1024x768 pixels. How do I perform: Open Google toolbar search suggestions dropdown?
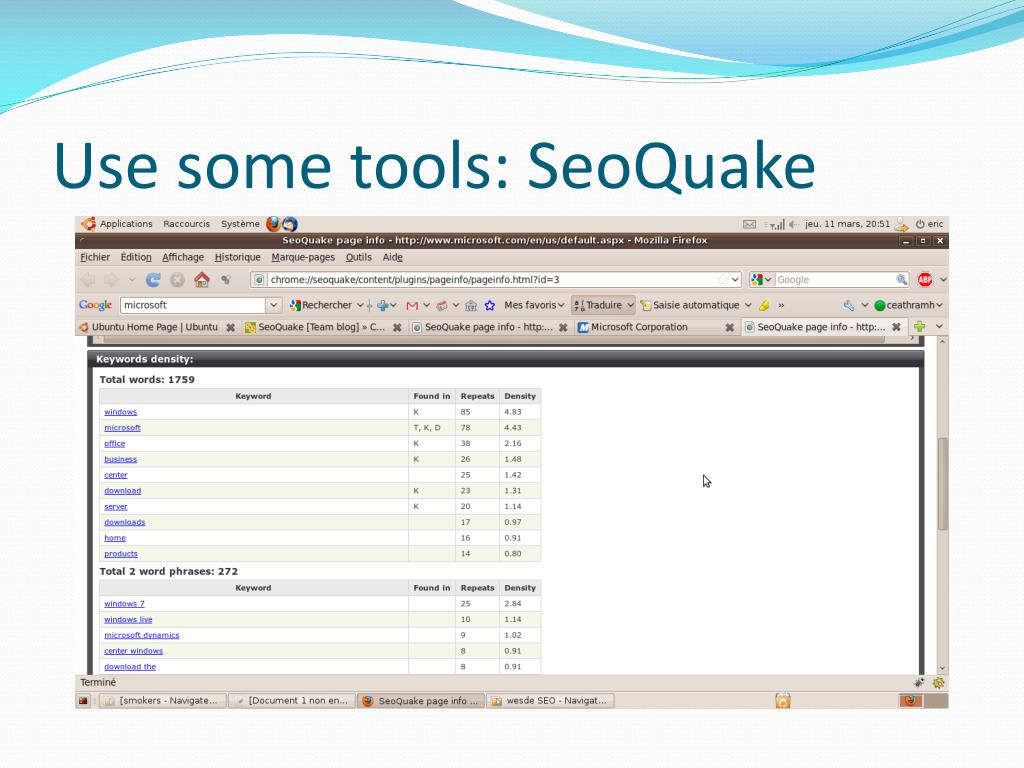(x=274, y=305)
